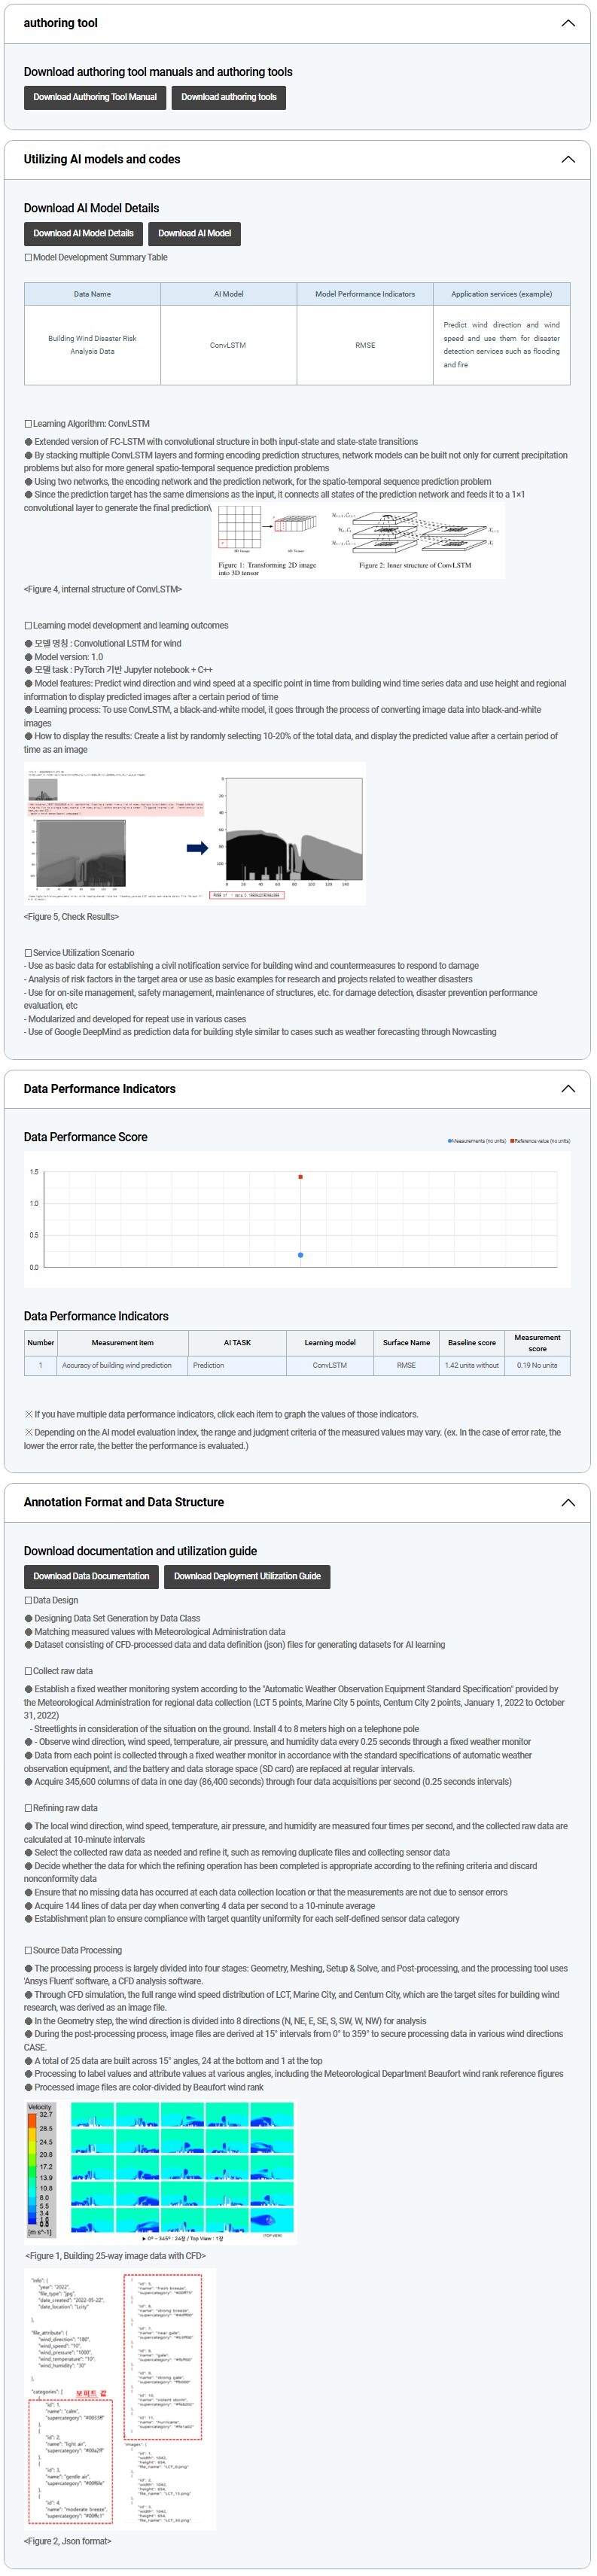
Task: Collapse the Annotation Format and Data Structure title
Action: point(123,1502)
